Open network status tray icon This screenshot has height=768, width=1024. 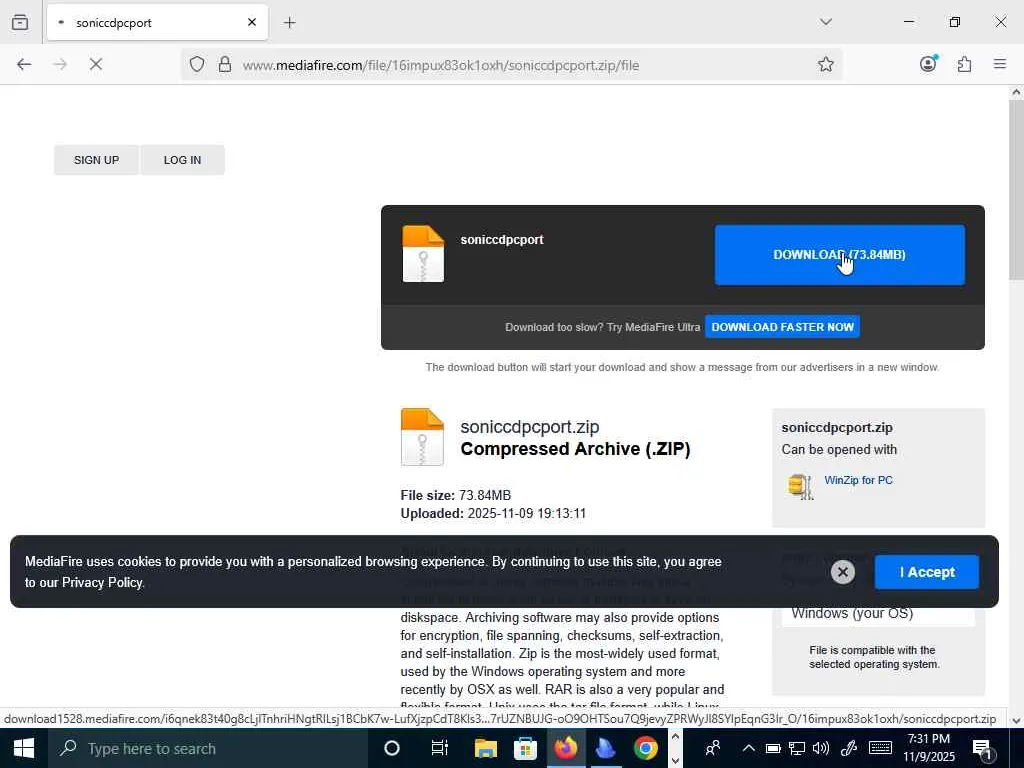click(797, 748)
